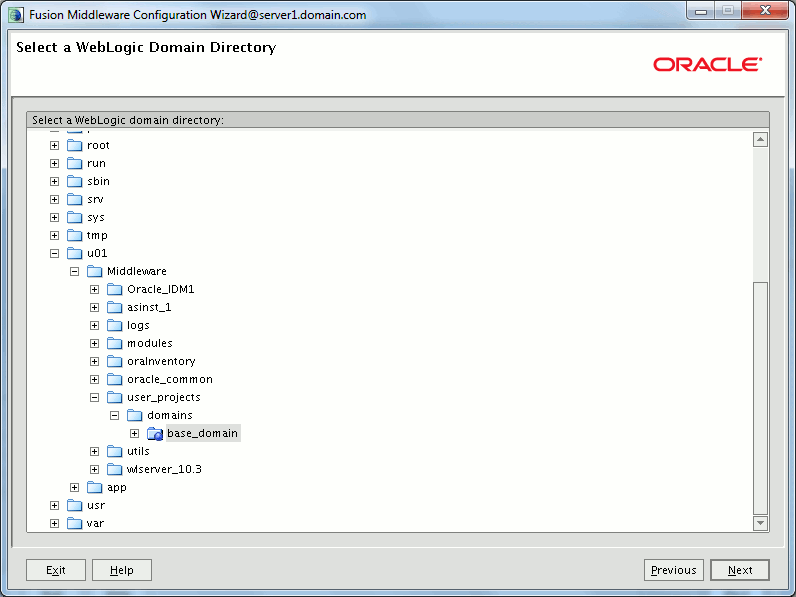Select the base_domain label
Screen dimensions: 796x597
point(203,434)
